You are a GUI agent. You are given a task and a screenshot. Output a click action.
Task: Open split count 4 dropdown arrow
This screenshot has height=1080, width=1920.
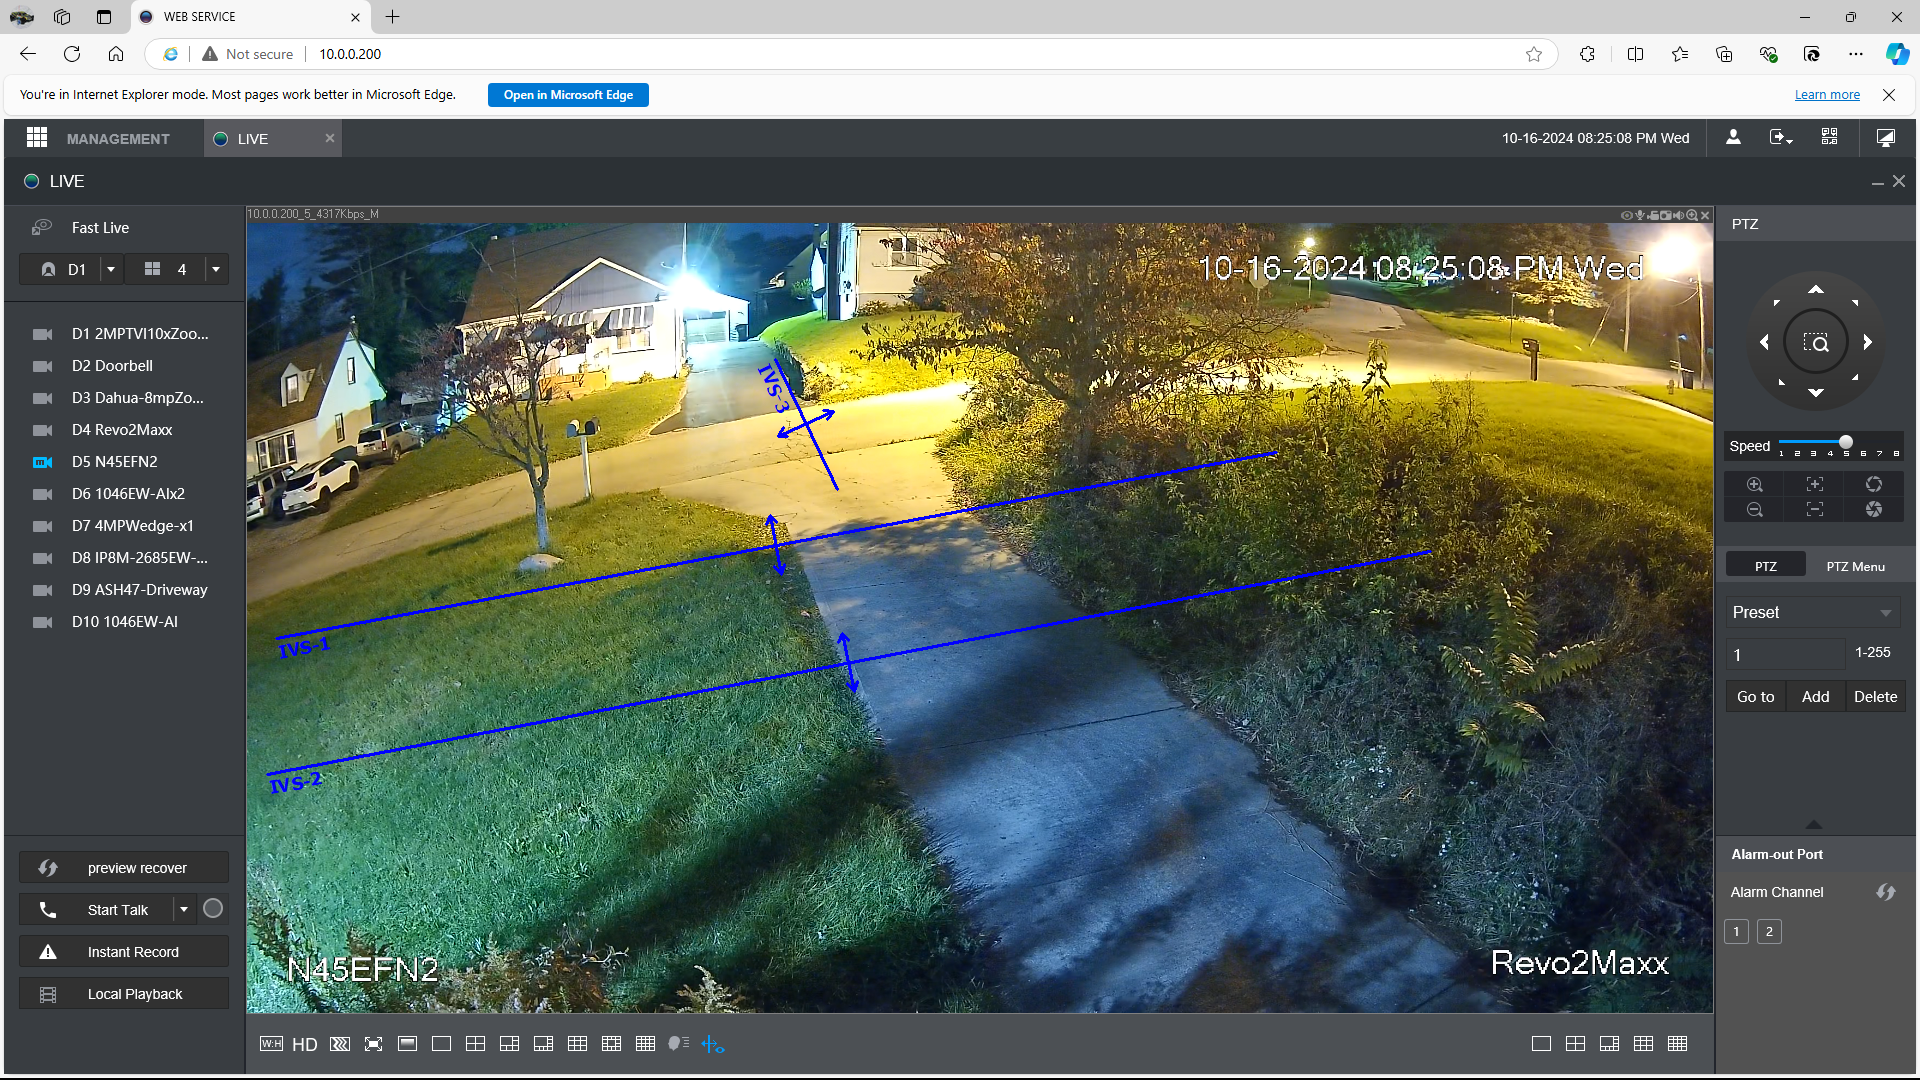216,269
